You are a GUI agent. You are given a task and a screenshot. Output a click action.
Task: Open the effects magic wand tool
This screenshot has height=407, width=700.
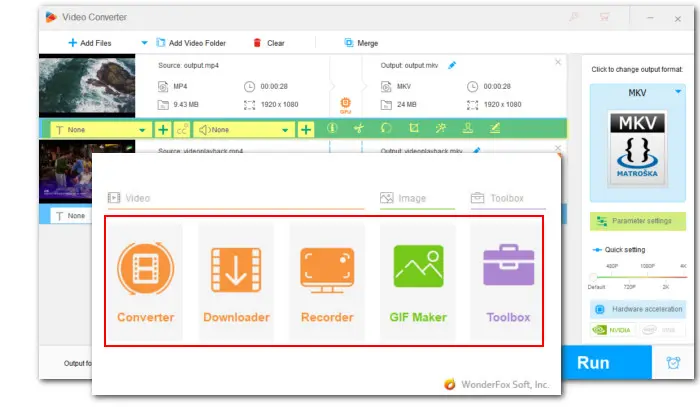point(441,129)
